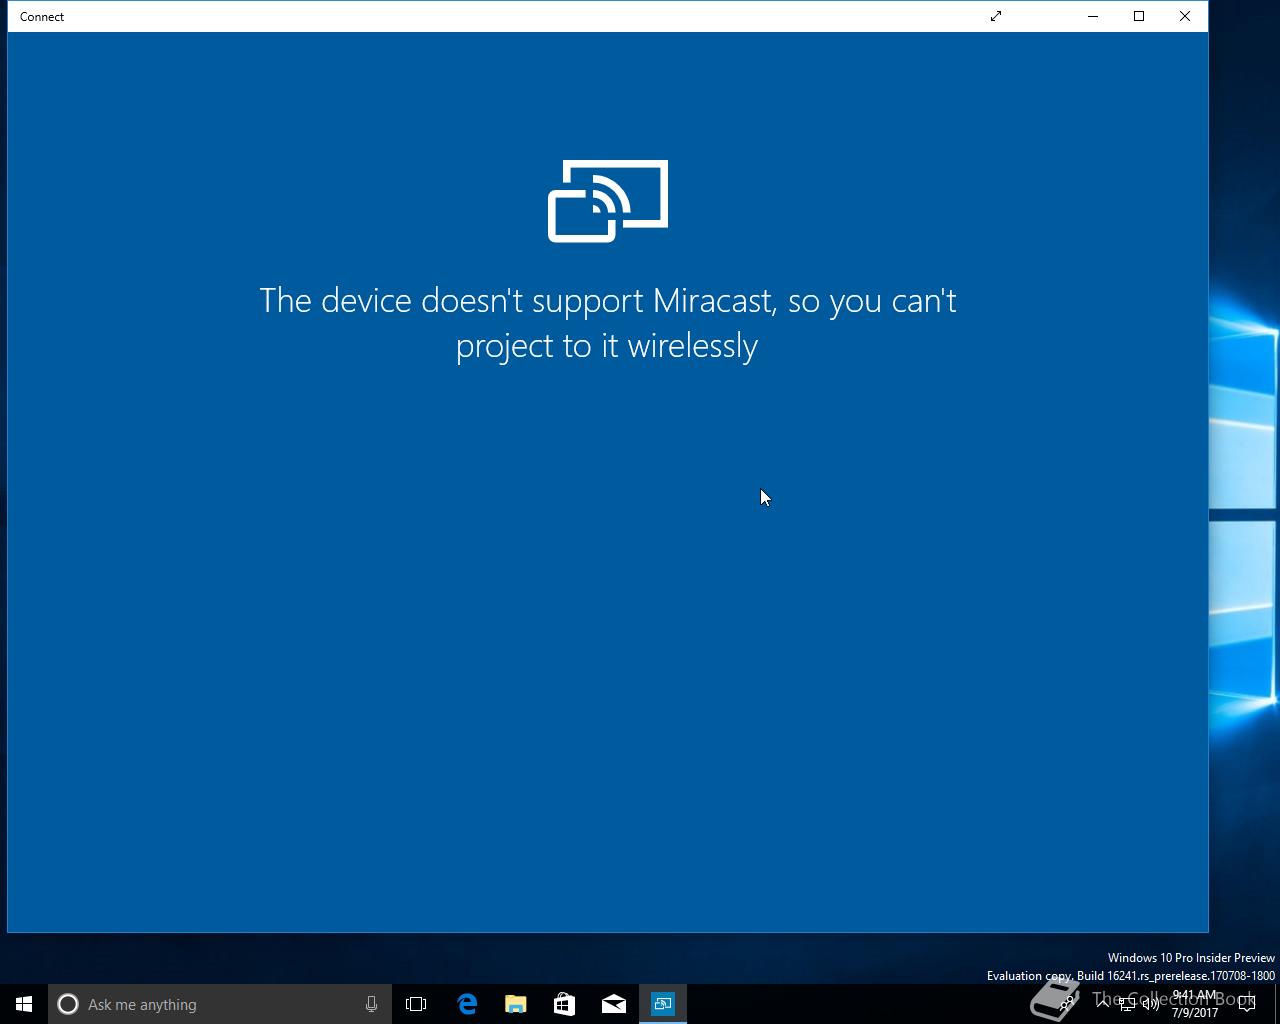
Task: Click the Connect window fullscreen expand icon
Action: pyautogui.click(x=996, y=16)
